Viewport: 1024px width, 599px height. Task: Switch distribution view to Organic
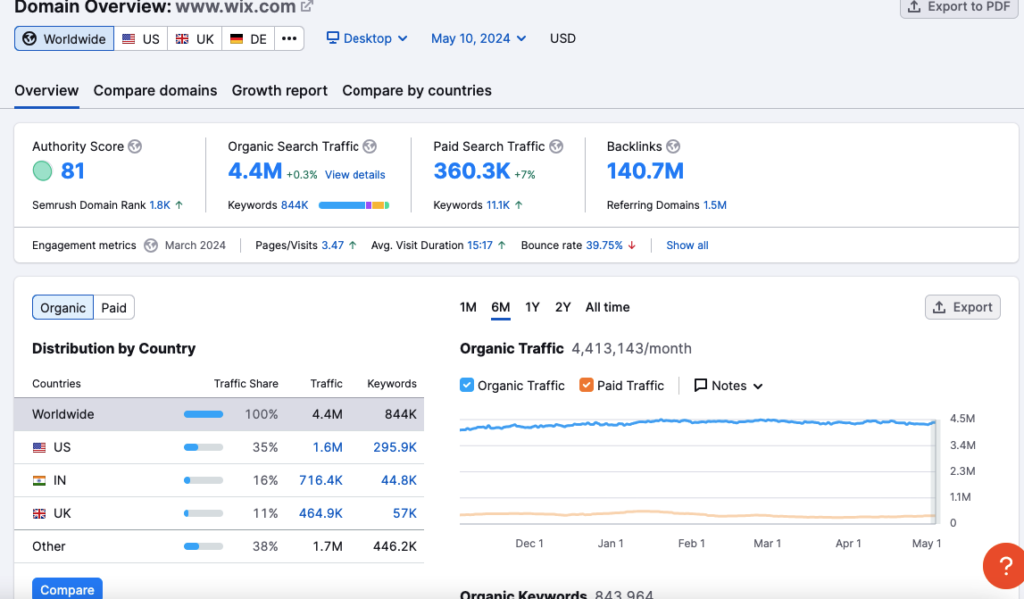click(63, 308)
